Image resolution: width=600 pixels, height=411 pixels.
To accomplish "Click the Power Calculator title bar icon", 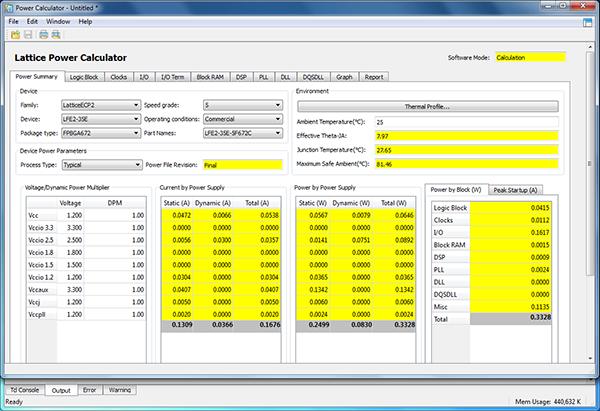I will coord(9,6).
